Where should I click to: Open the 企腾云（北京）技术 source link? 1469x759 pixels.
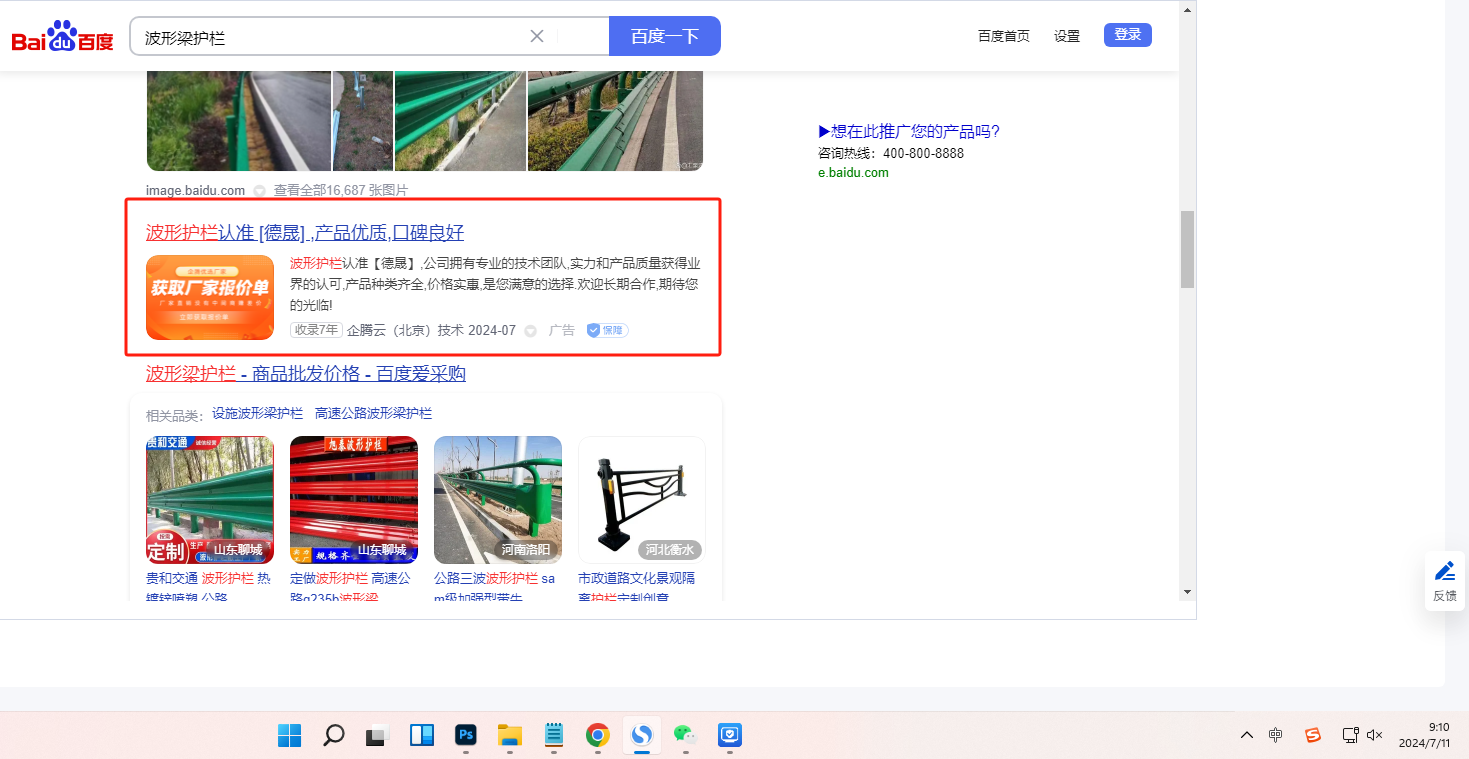click(405, 330)
